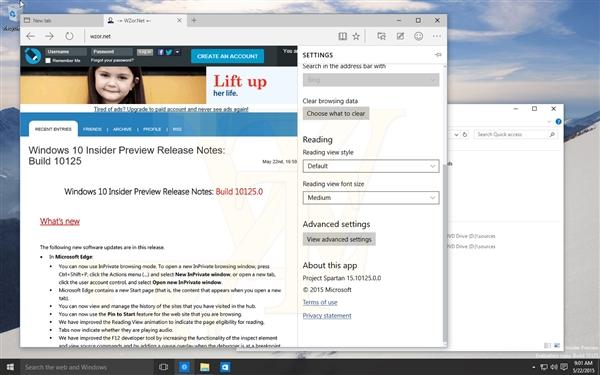Pin the Settings pane with pin icon
The width and height of the screenshot is (600, 375).
(438, 55)
